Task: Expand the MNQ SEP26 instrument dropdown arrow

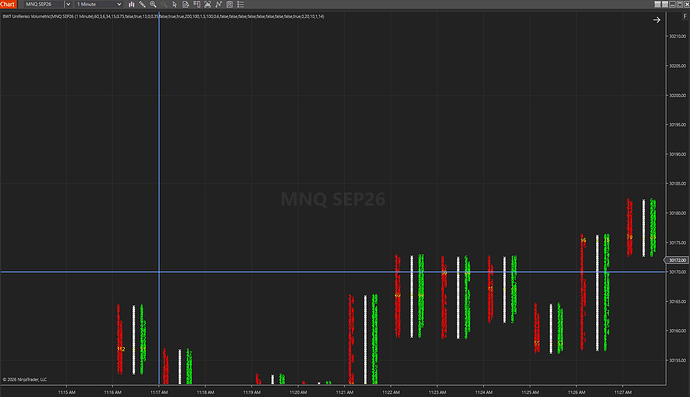Action: [68, 4]
